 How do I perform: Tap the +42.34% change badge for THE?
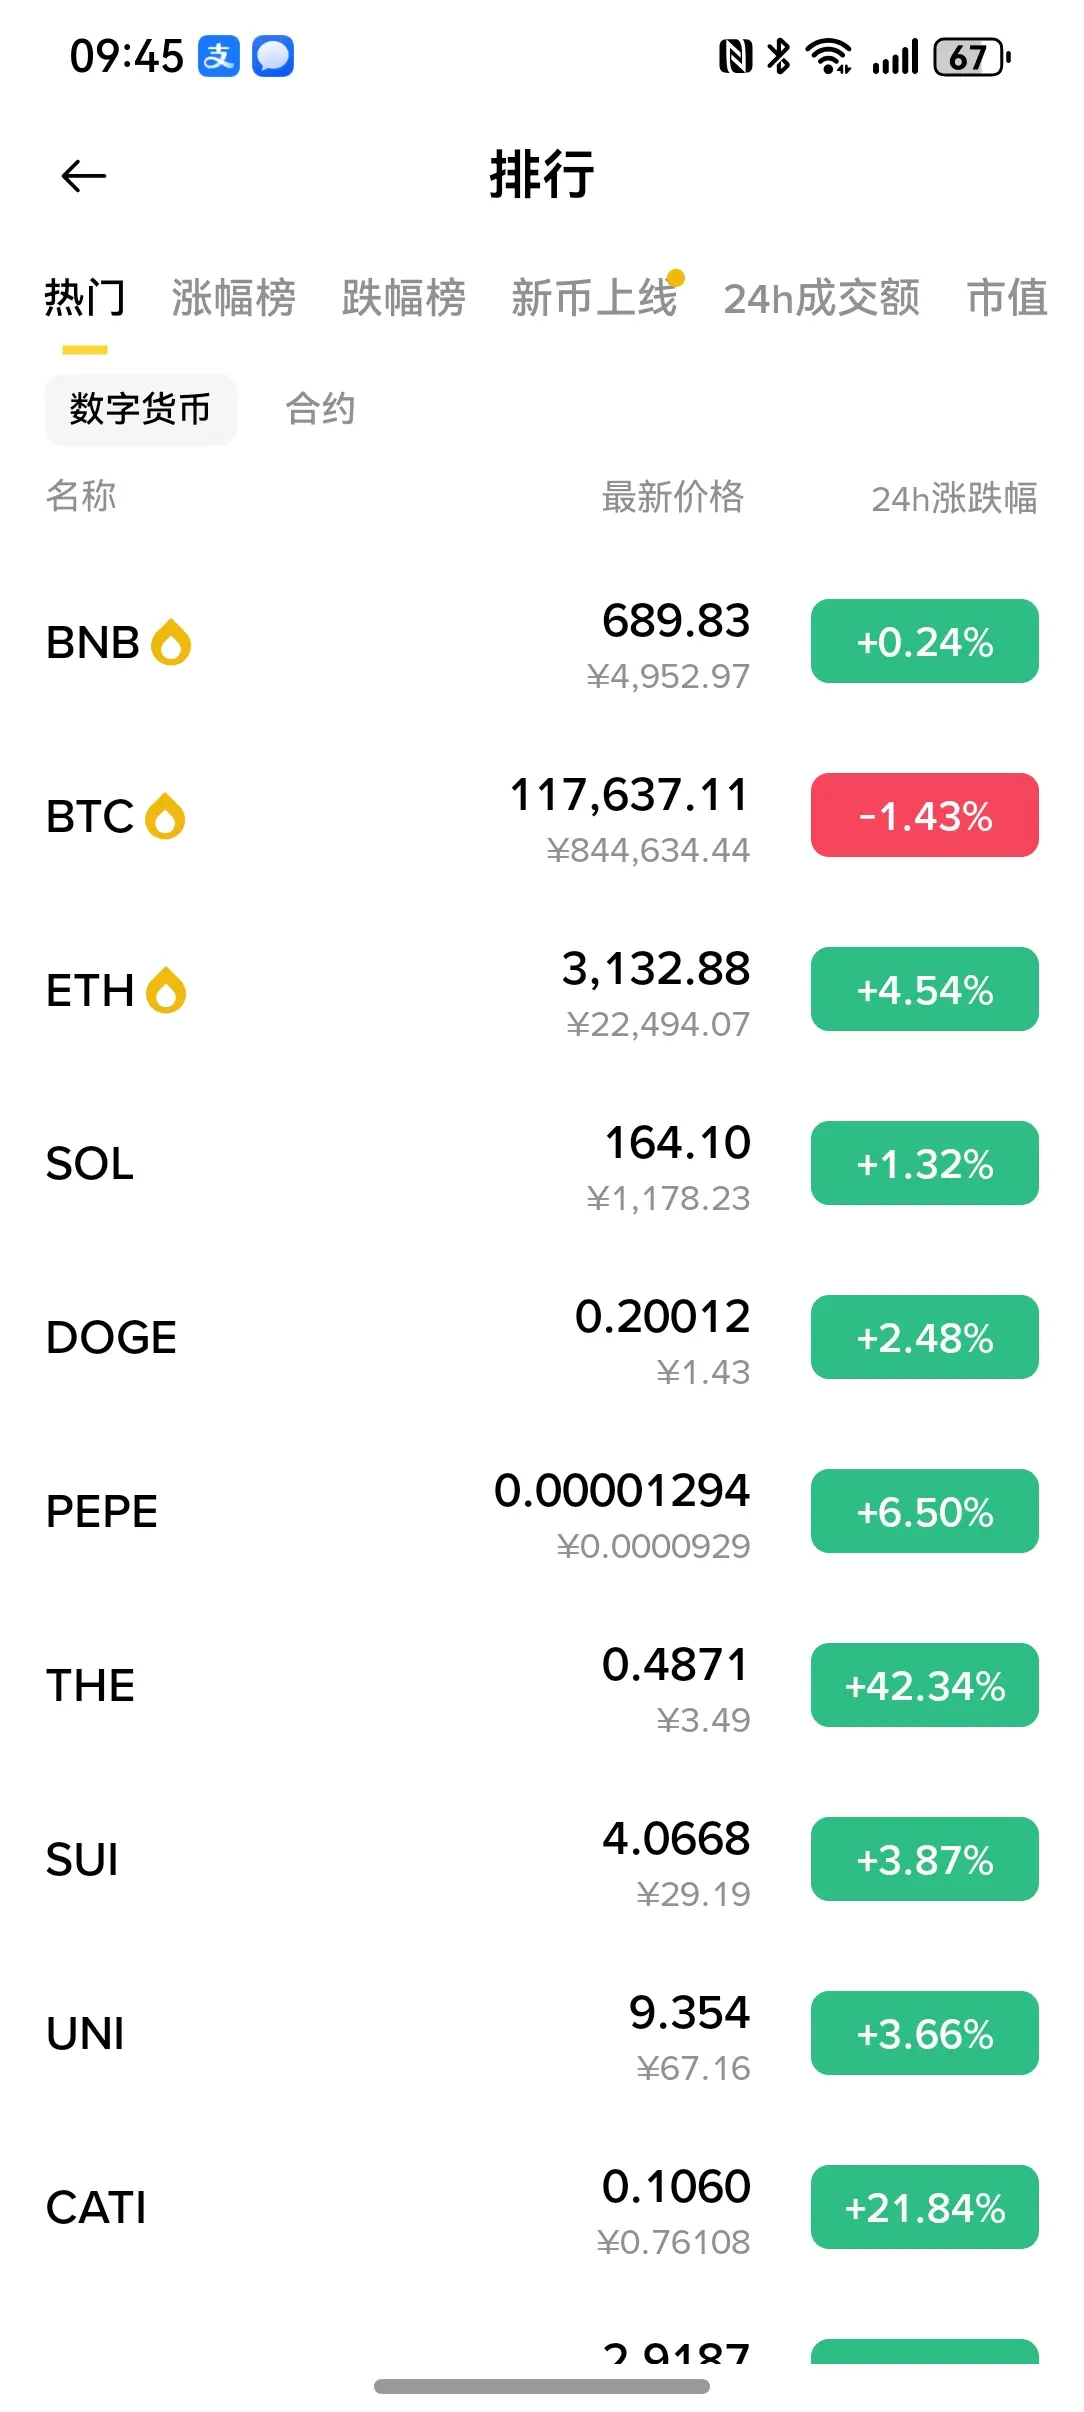pyautogui.click(x=925, y=1685)
